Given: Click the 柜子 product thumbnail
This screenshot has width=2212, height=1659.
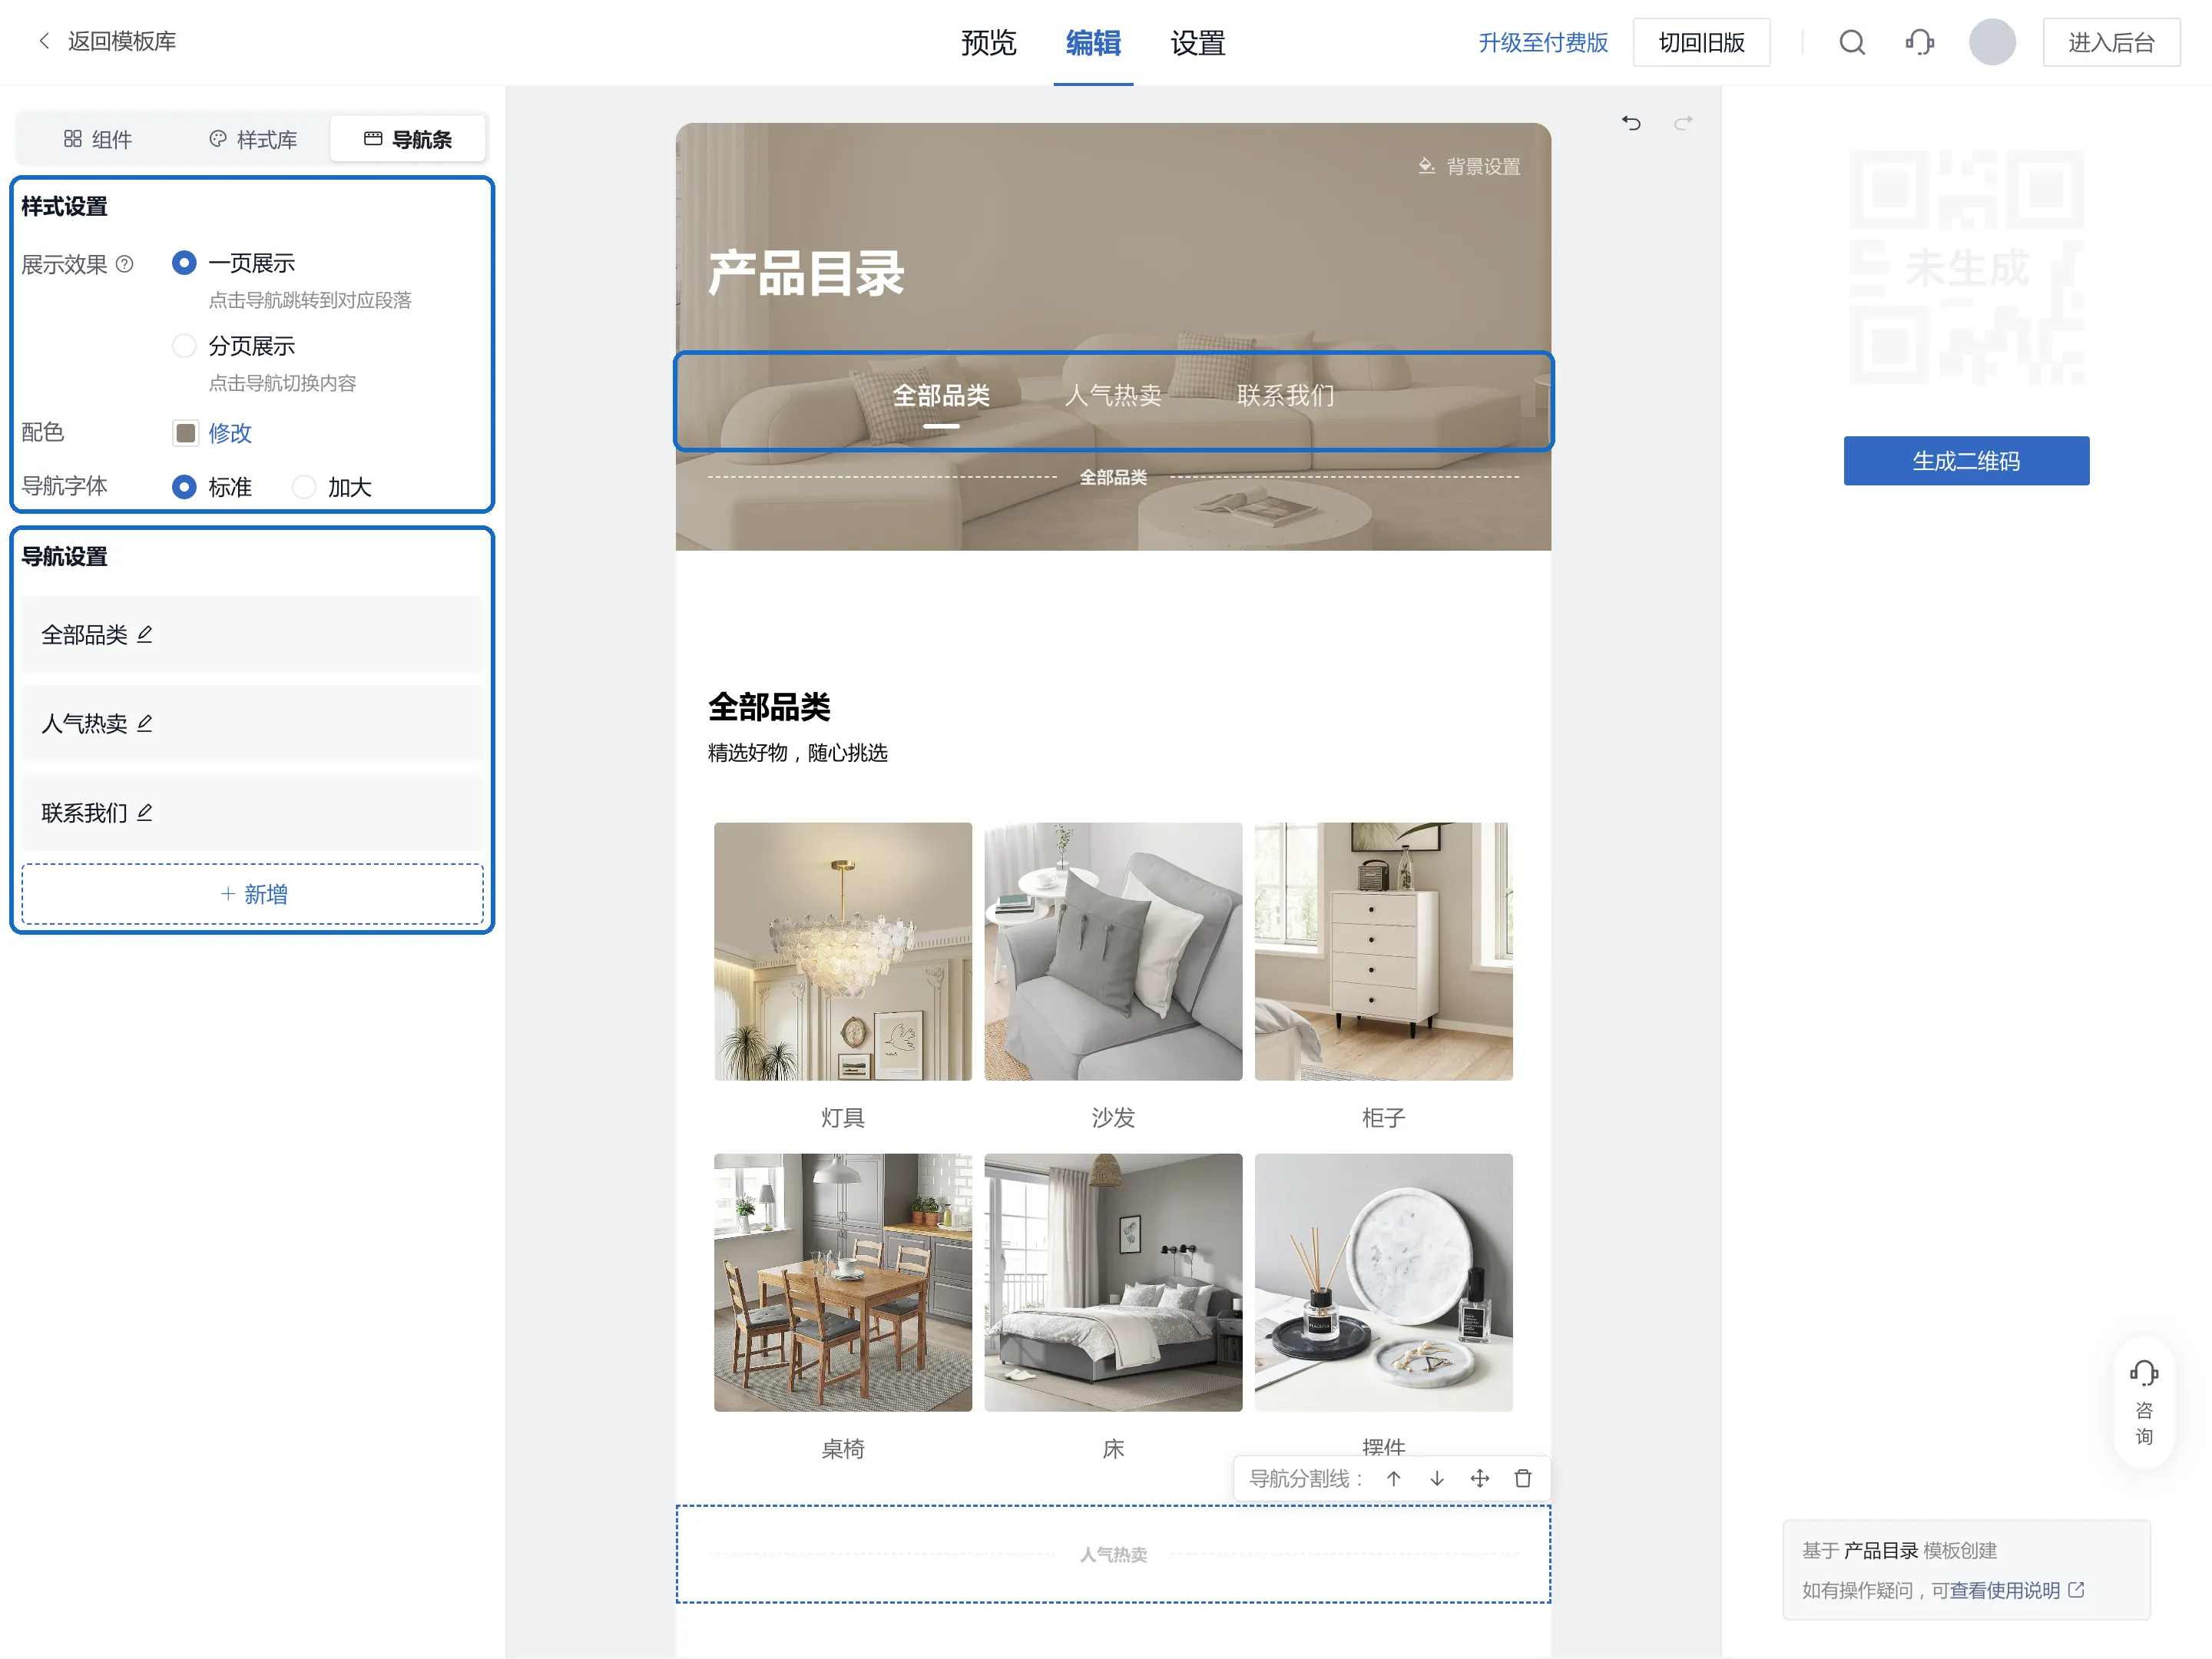Looking at the screenshot, I should click(x=1384, y=951).
